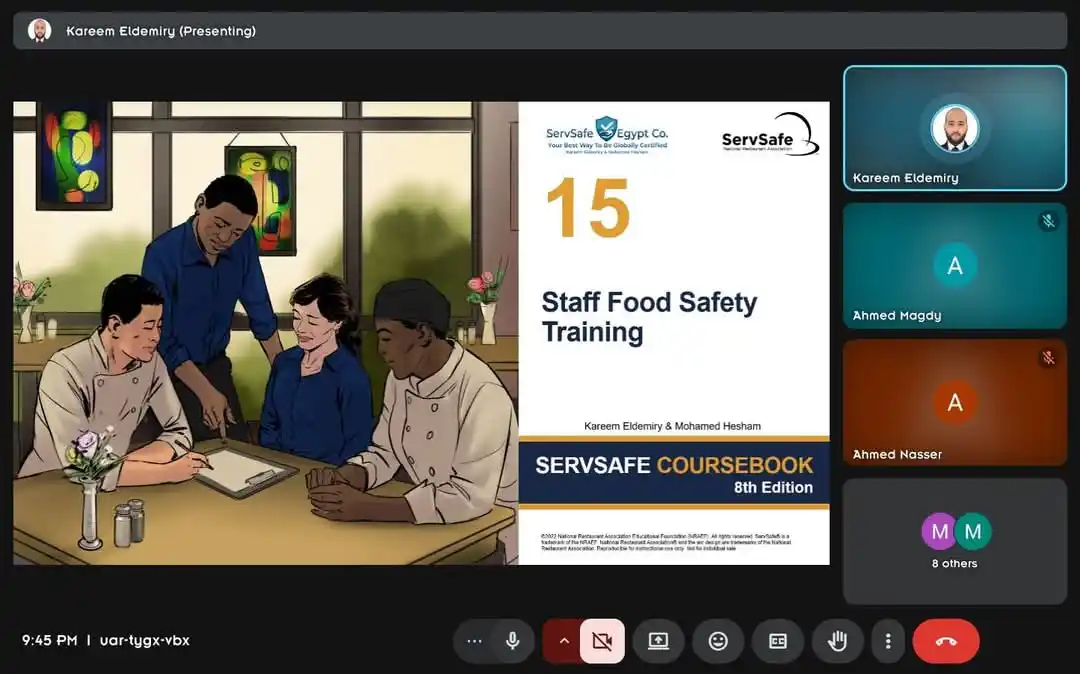Open the '8 others' participants tile
The image size is (1080, 674).
[x=955, y=541]
